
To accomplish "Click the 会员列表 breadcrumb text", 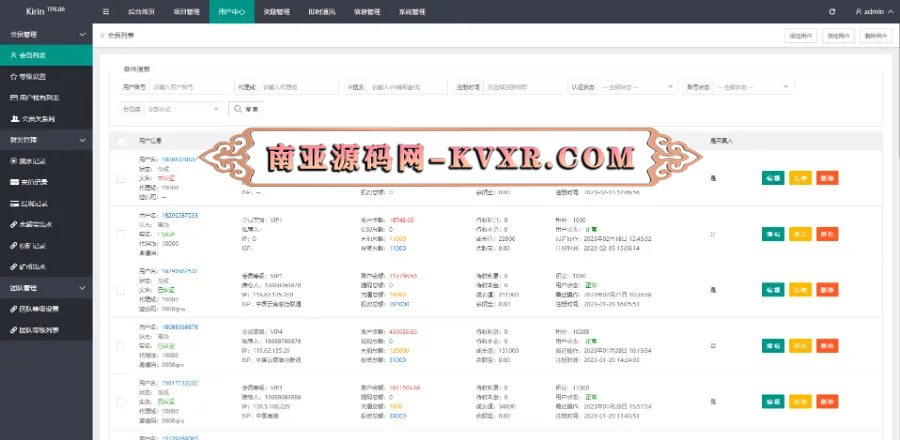I will click(x=121, y=36).
